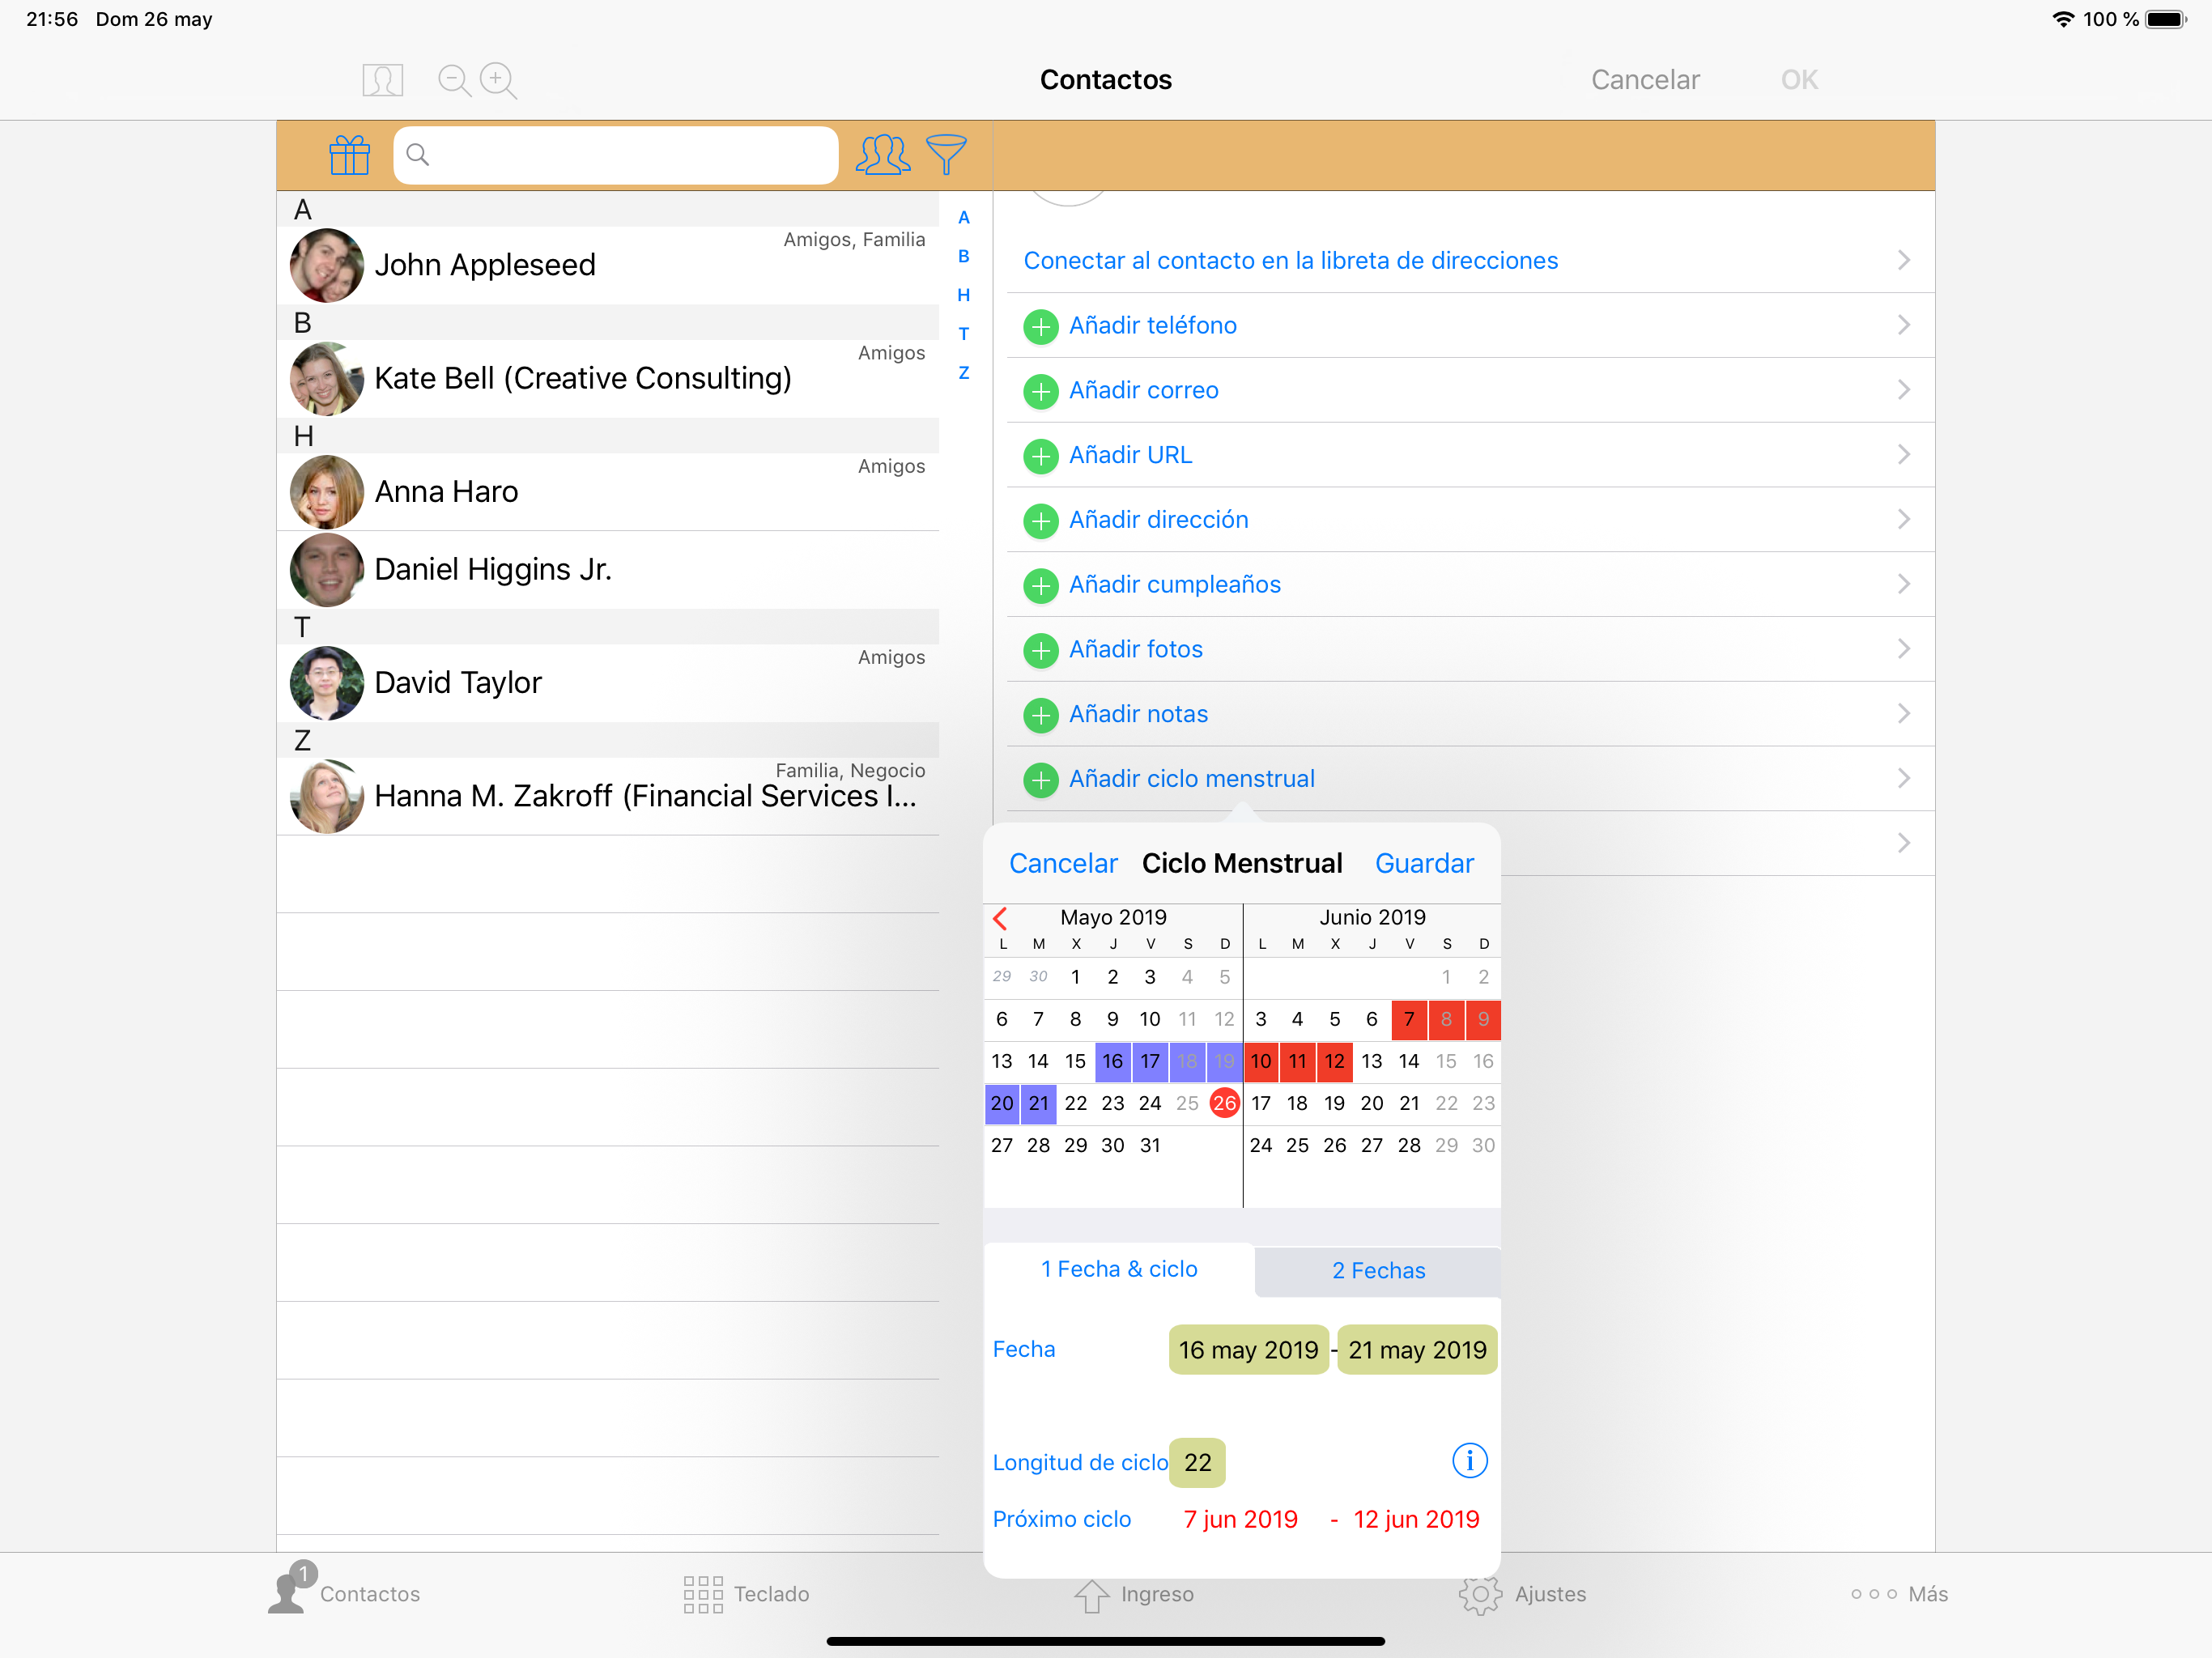The width and height of the screenshot is (2212, 1658).
Task: Select the 1 Fecha & ciclo tab
Action: (1119, 1269)
